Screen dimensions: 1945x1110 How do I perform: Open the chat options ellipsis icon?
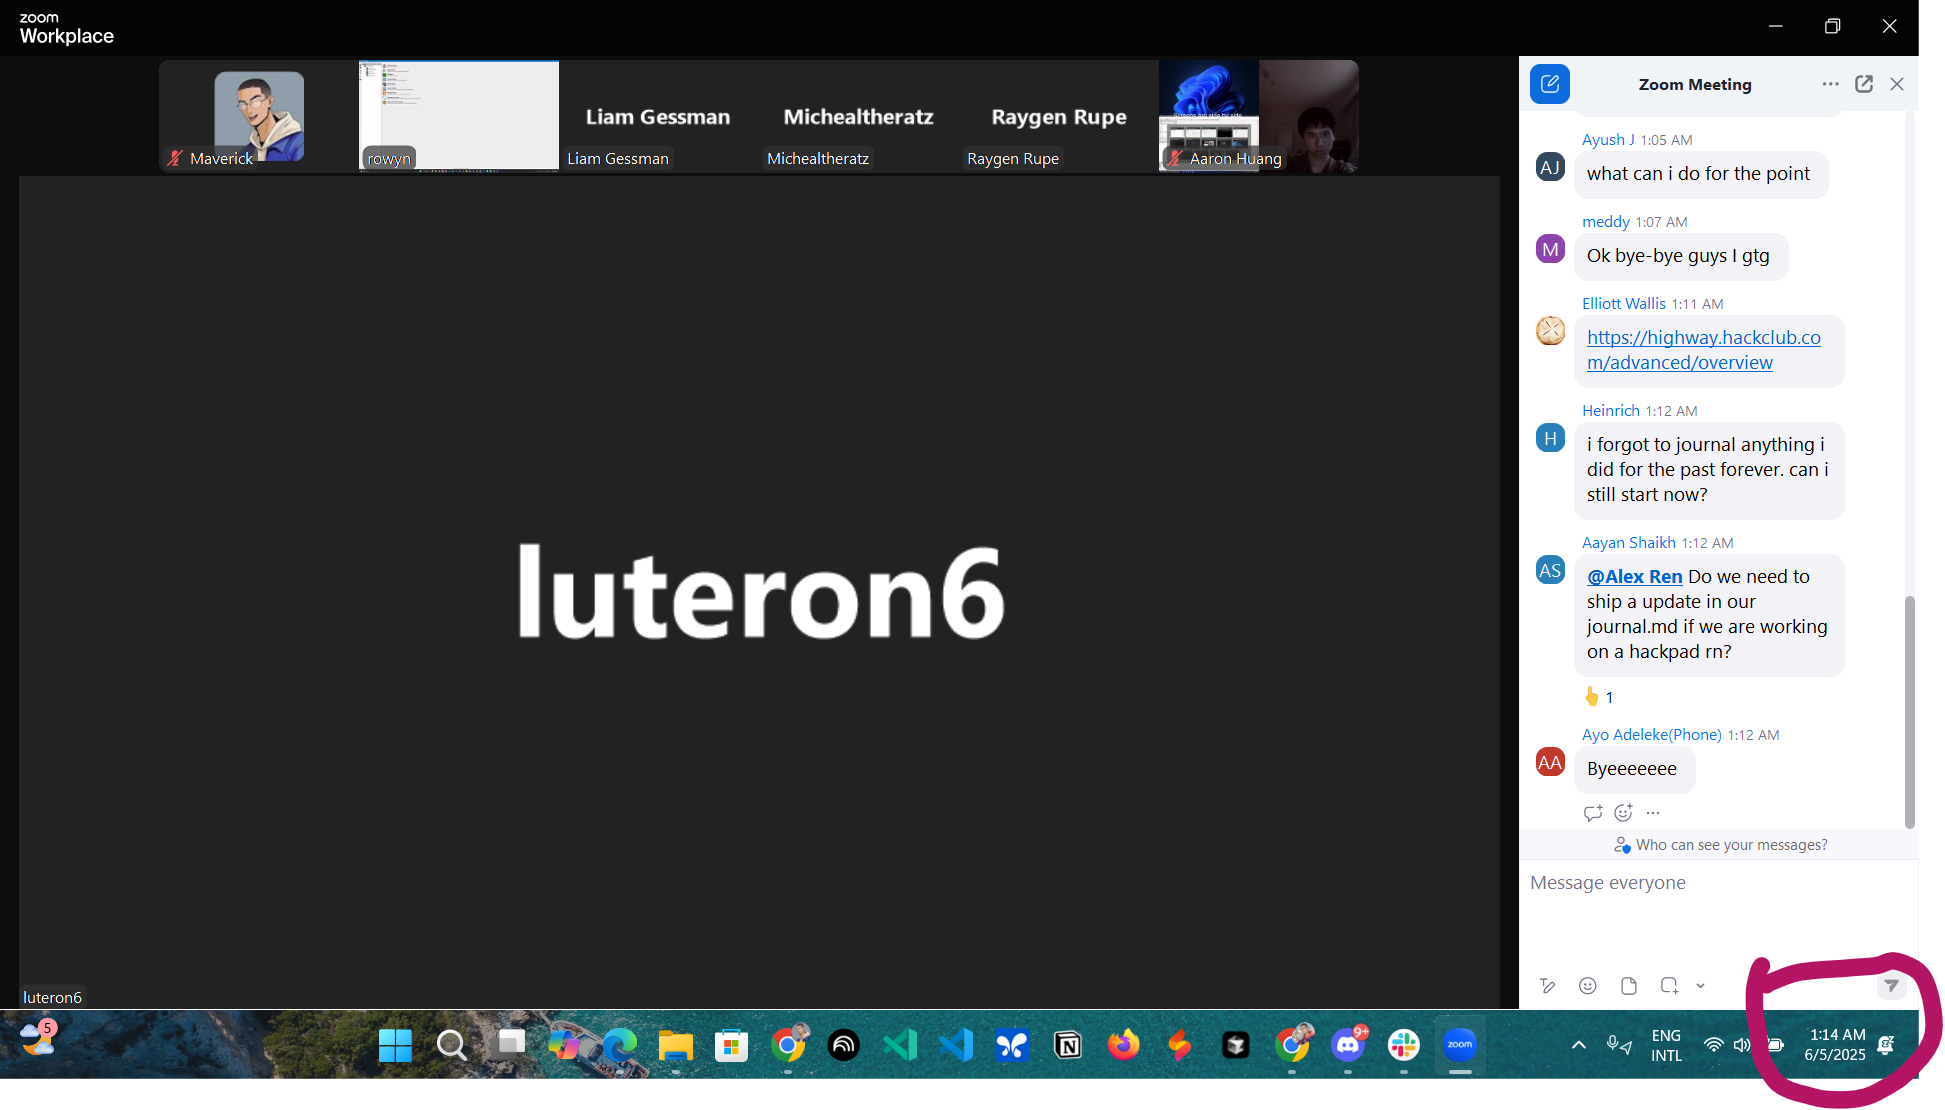[1830, 84]
